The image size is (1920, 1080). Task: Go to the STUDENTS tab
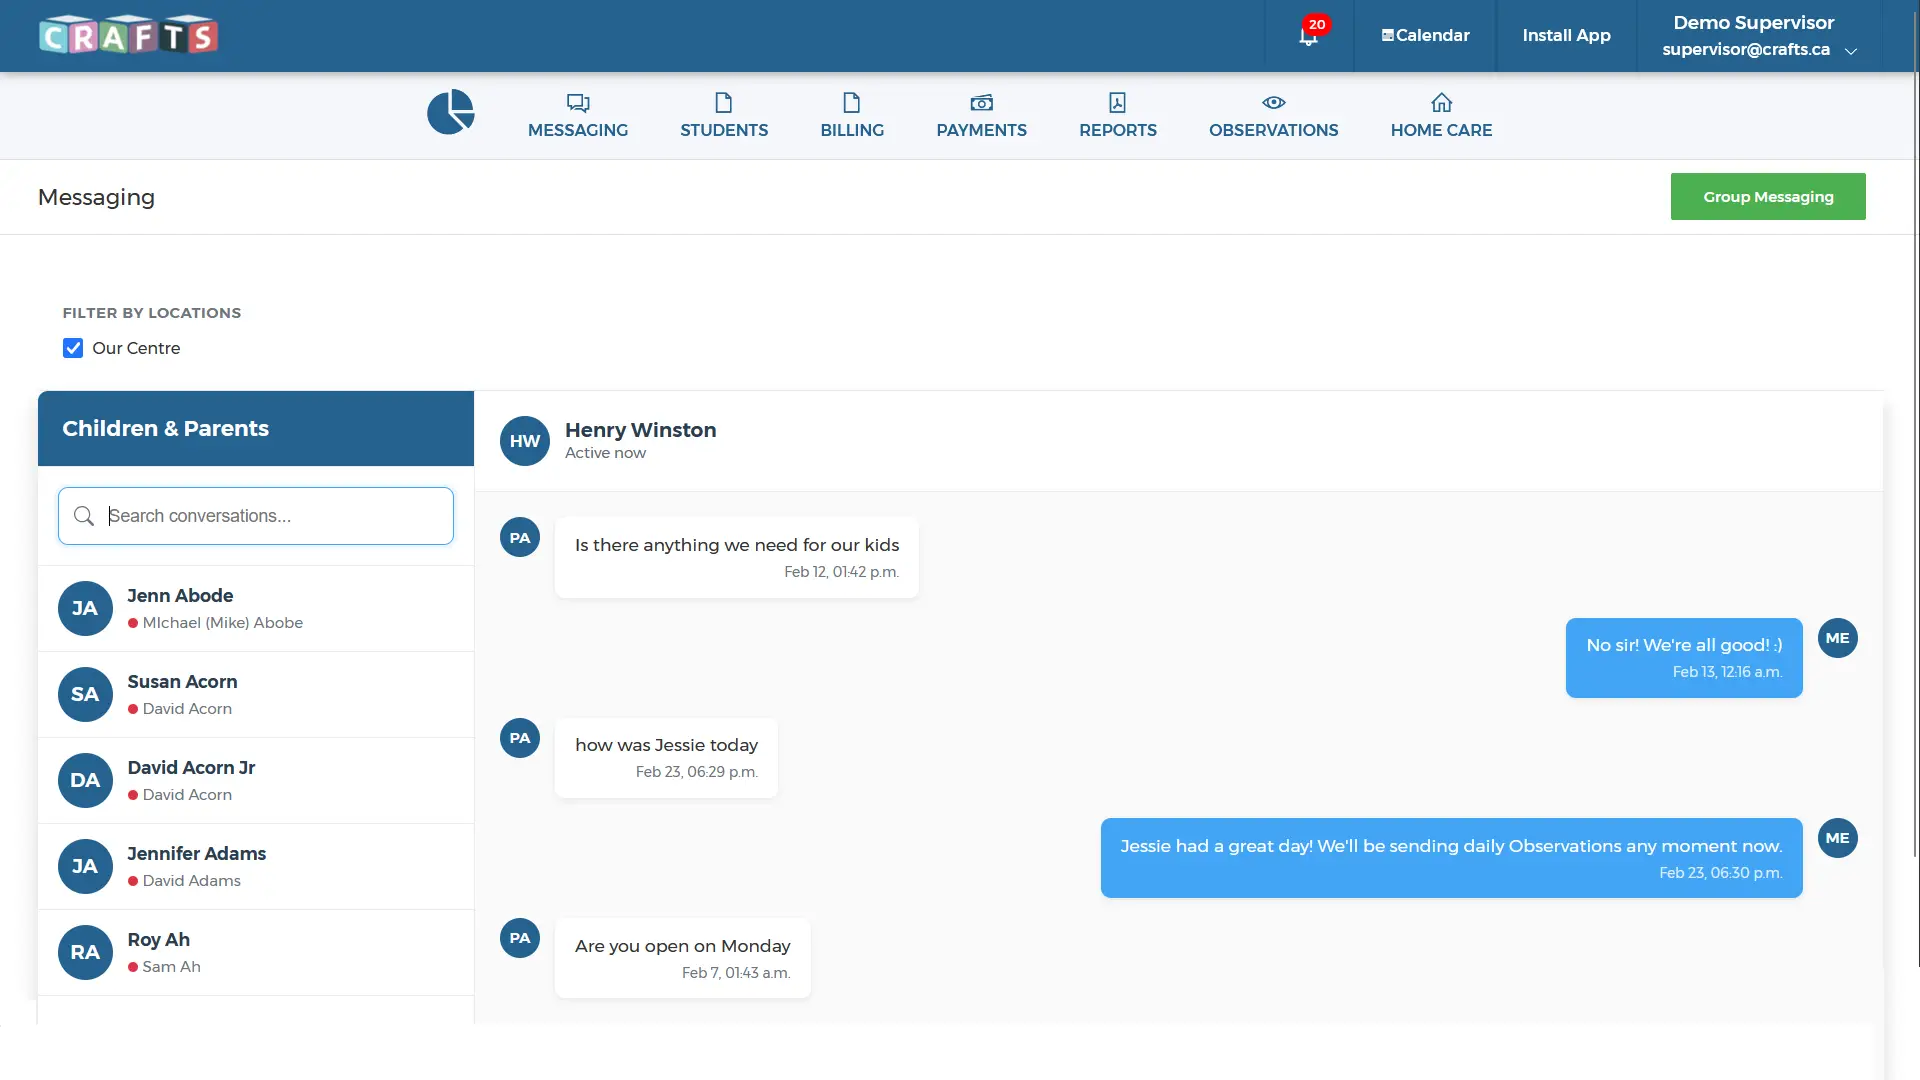click(x=724, y=115)
